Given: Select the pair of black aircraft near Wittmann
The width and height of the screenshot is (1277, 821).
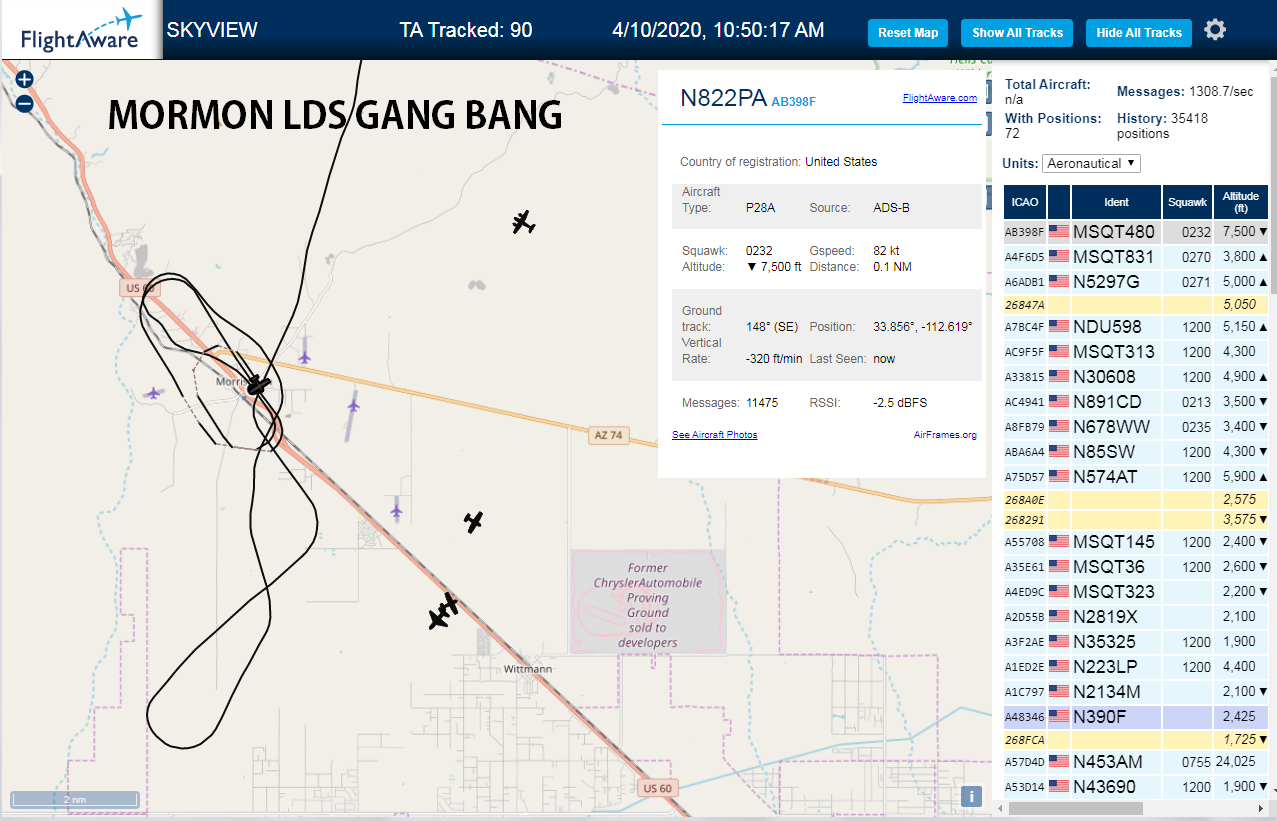Looking at the screenshot, I should tap(443, 612).
